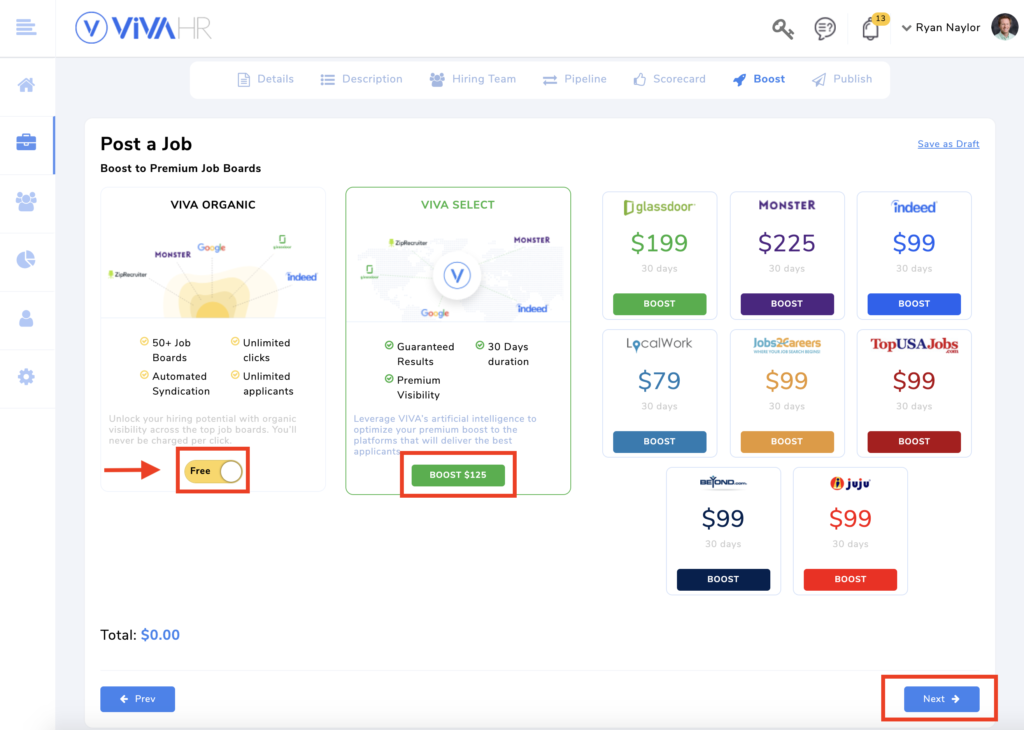Click the Next button
The width and height of the screenshot is (1024, 730).
pos(941,699)
